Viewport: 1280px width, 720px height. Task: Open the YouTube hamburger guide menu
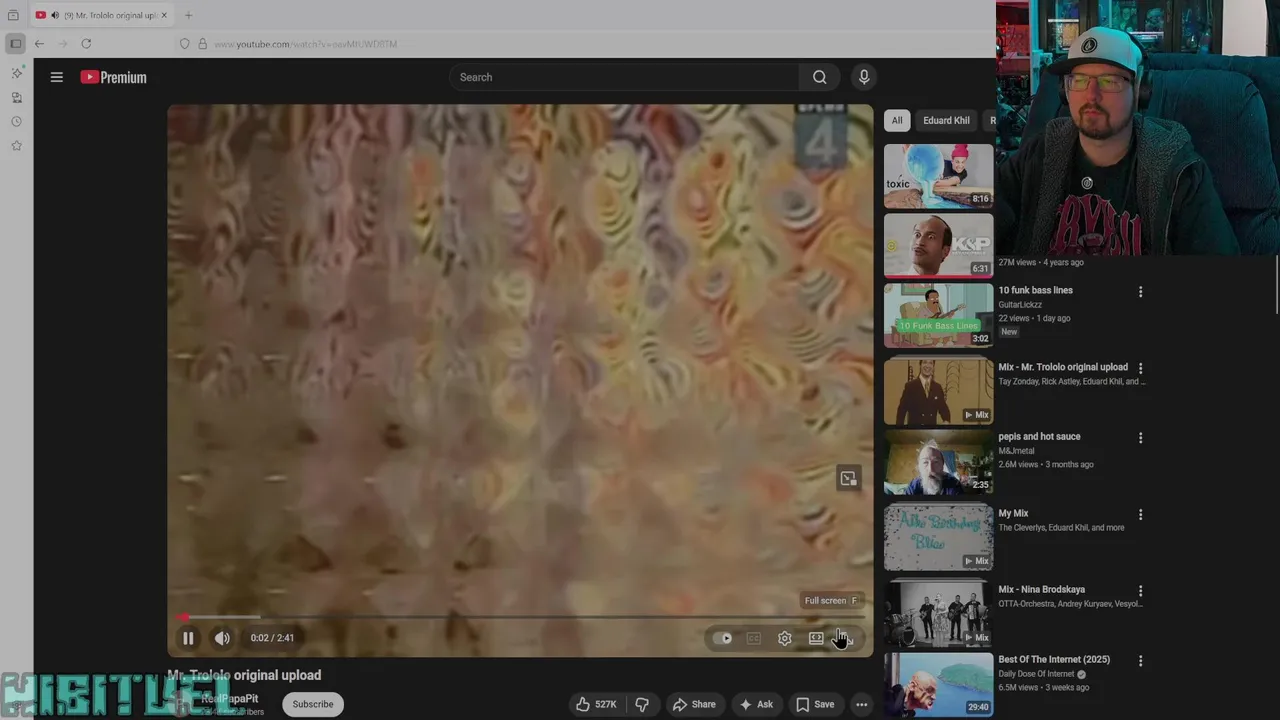point(57,77)
